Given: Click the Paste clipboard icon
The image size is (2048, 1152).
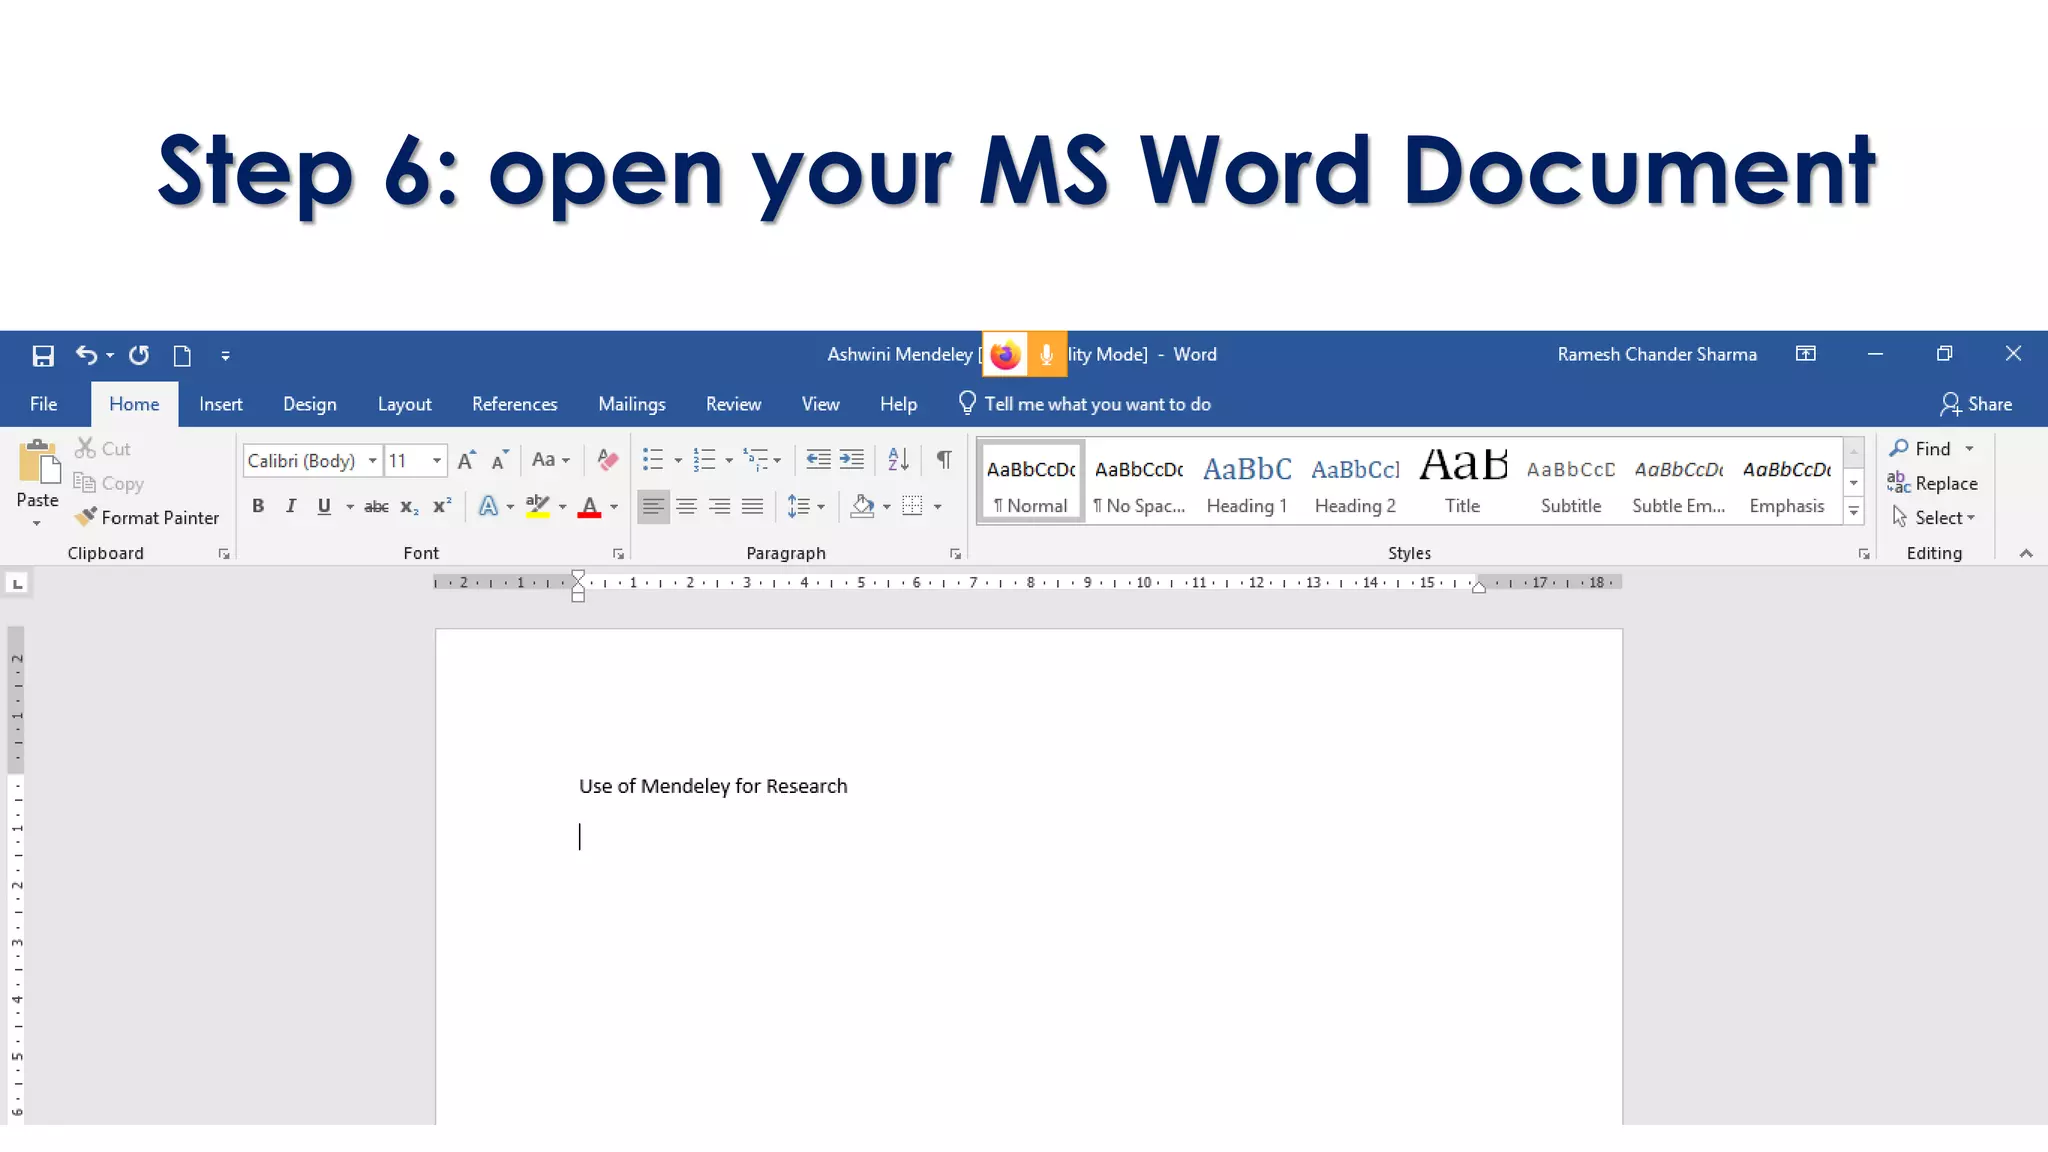Looking at the screenshot, I should pos(38,463).
